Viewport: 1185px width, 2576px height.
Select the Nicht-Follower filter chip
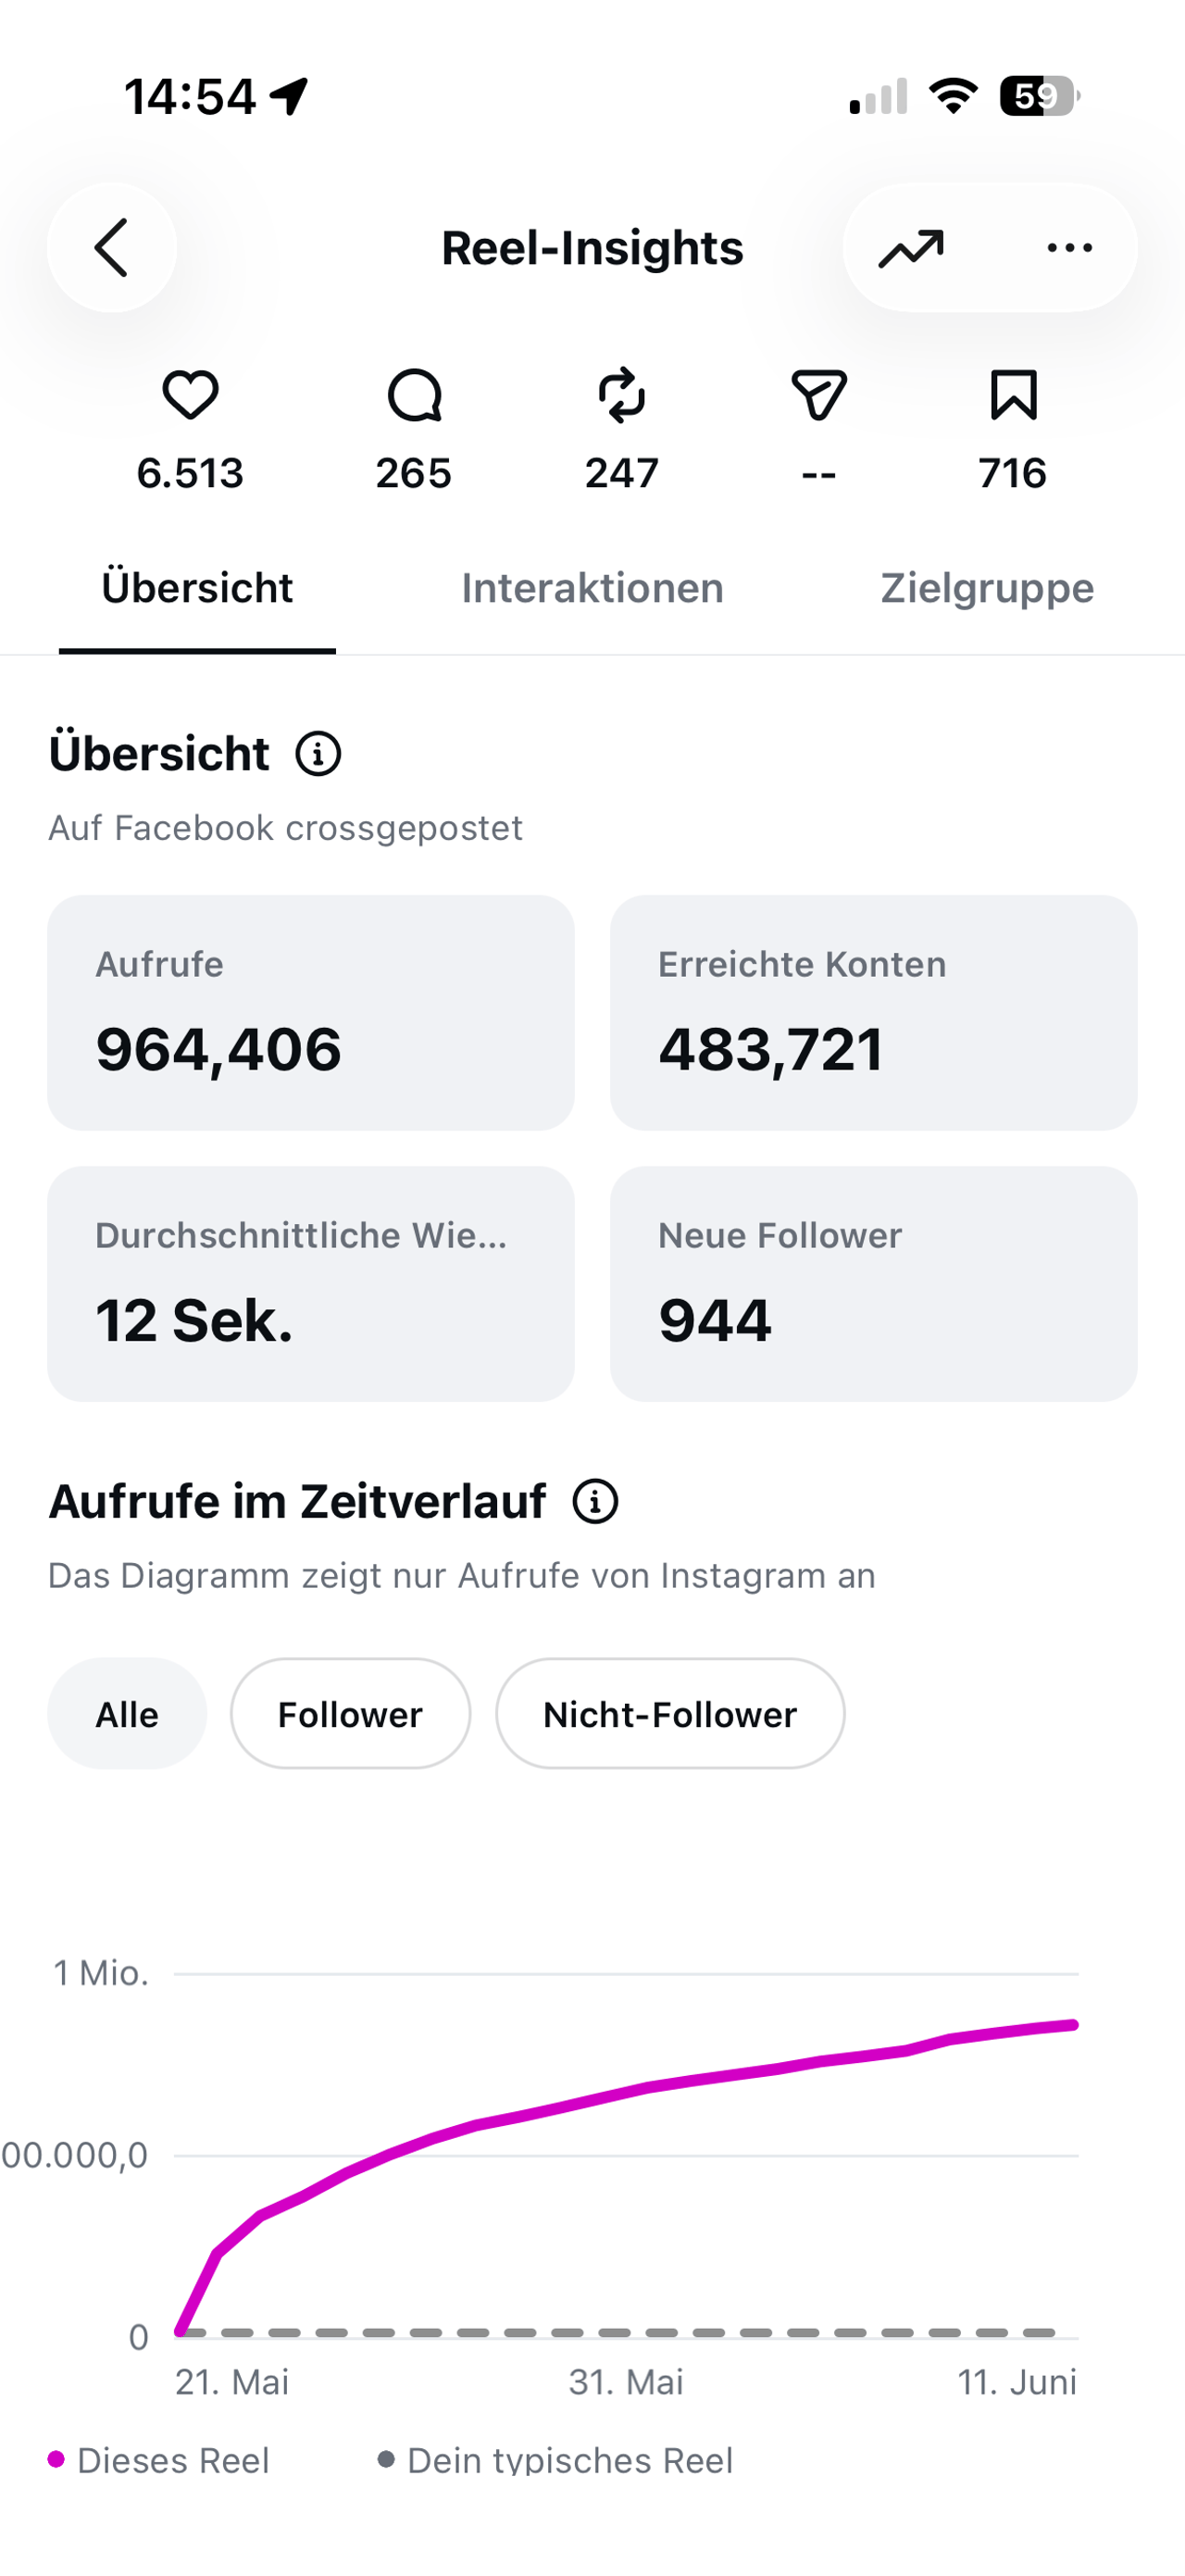(x=670, y=1714)
